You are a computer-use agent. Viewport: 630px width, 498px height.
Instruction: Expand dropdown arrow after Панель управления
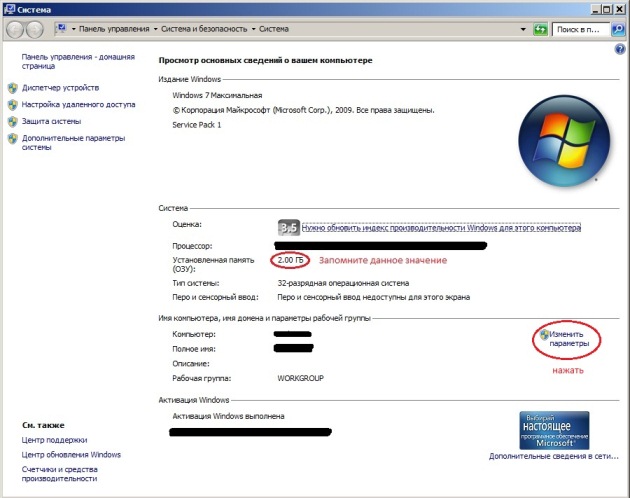coord(155,29)
